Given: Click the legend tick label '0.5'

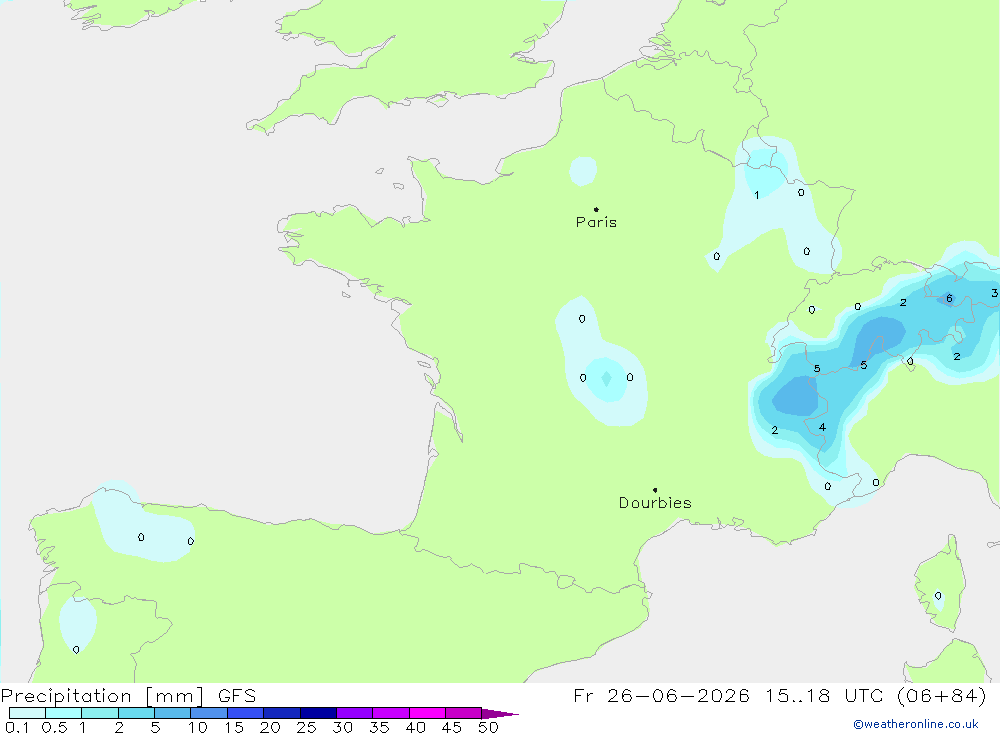Looking at the screenshot, I should coord(54,727).
